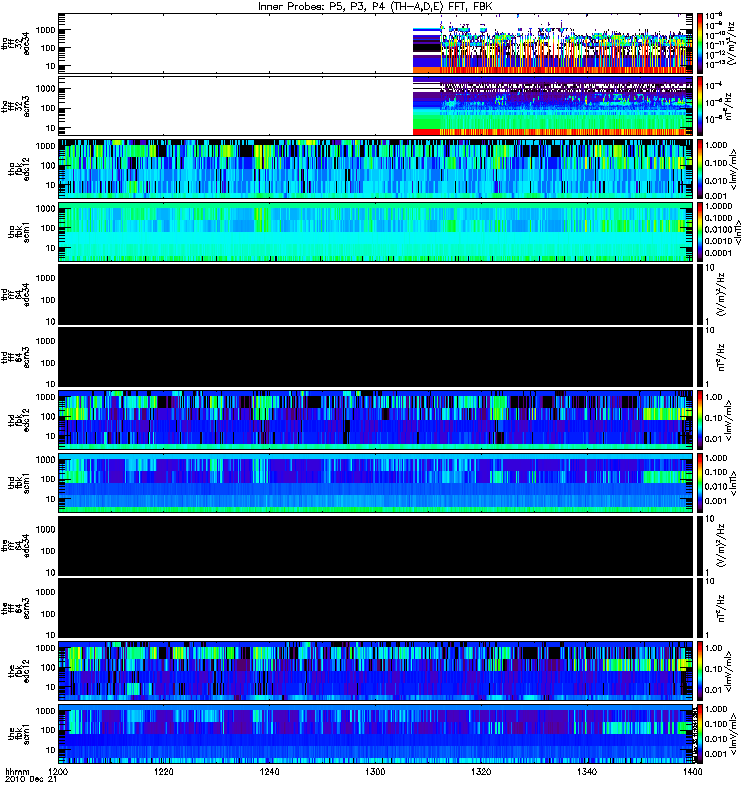750x800 pixels.
Task: Click the 'the fbk scm1' color bar
Action: (x=699, y=734)
